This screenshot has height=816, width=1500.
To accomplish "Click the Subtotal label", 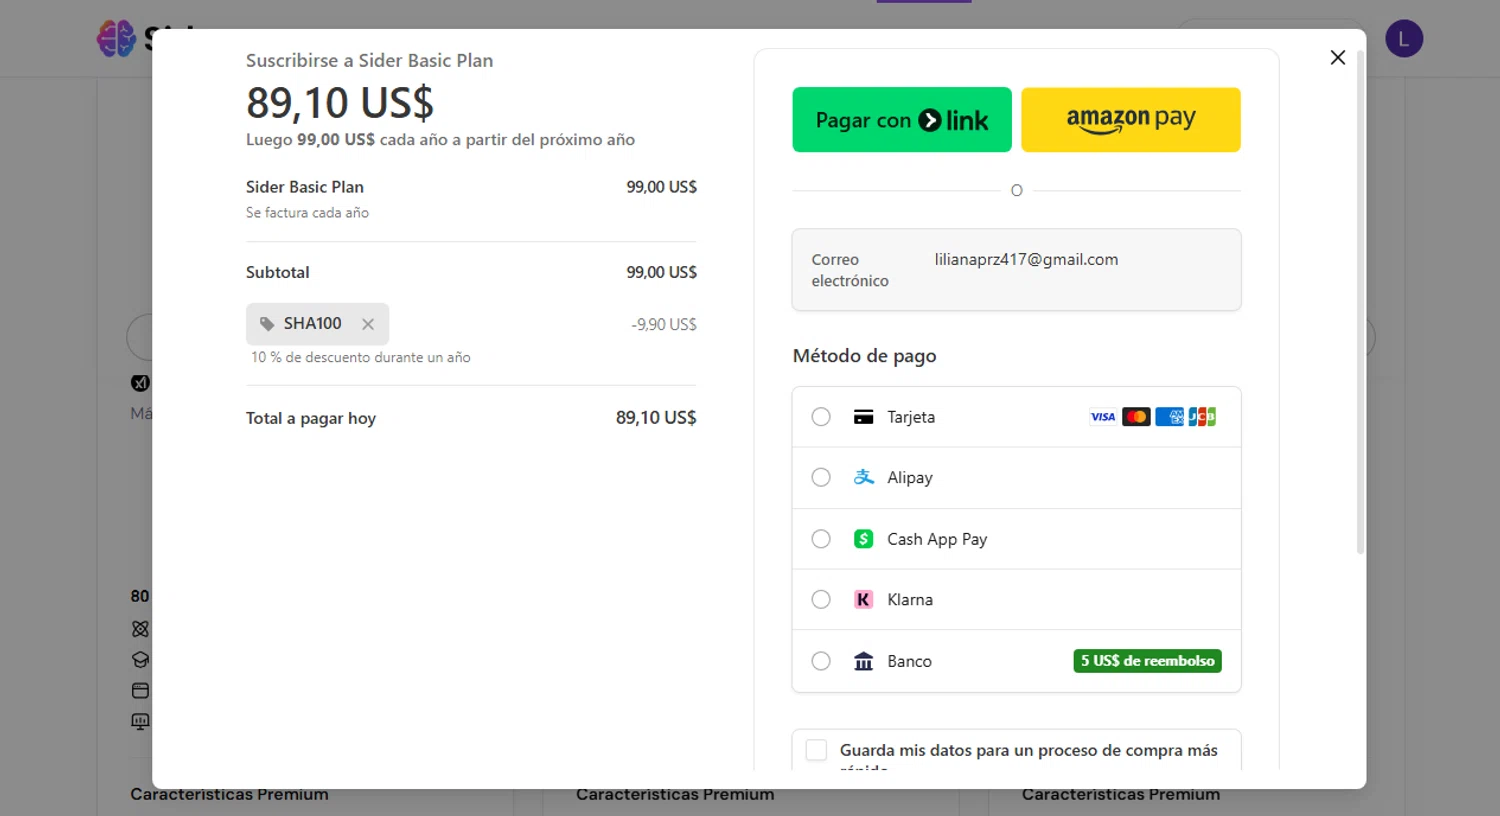I will 278,272.
